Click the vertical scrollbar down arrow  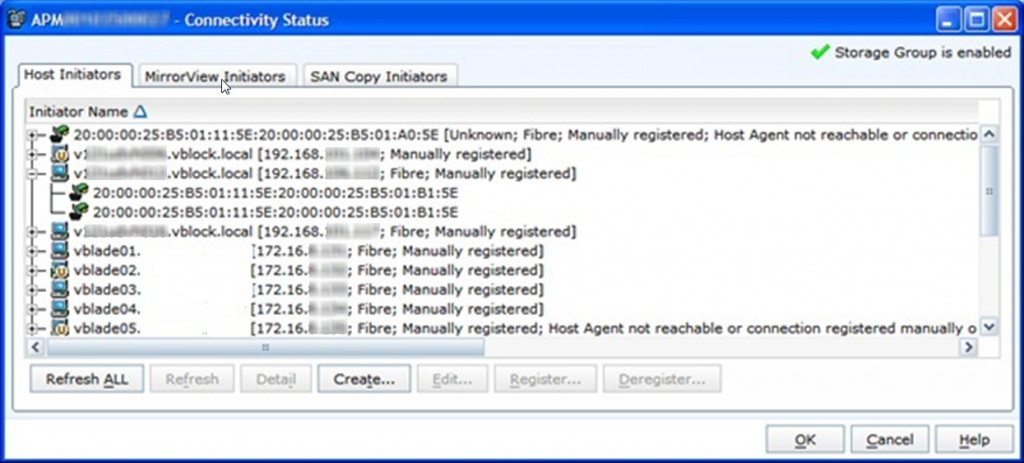[x=989, y=327]
